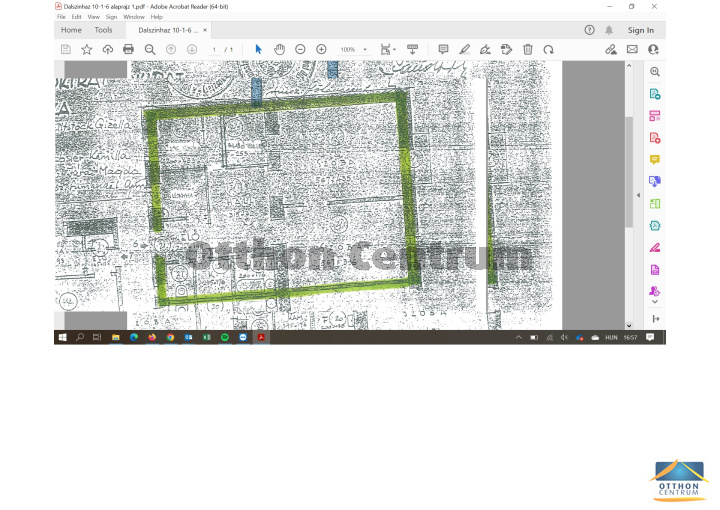Open the Help menu

157,17
